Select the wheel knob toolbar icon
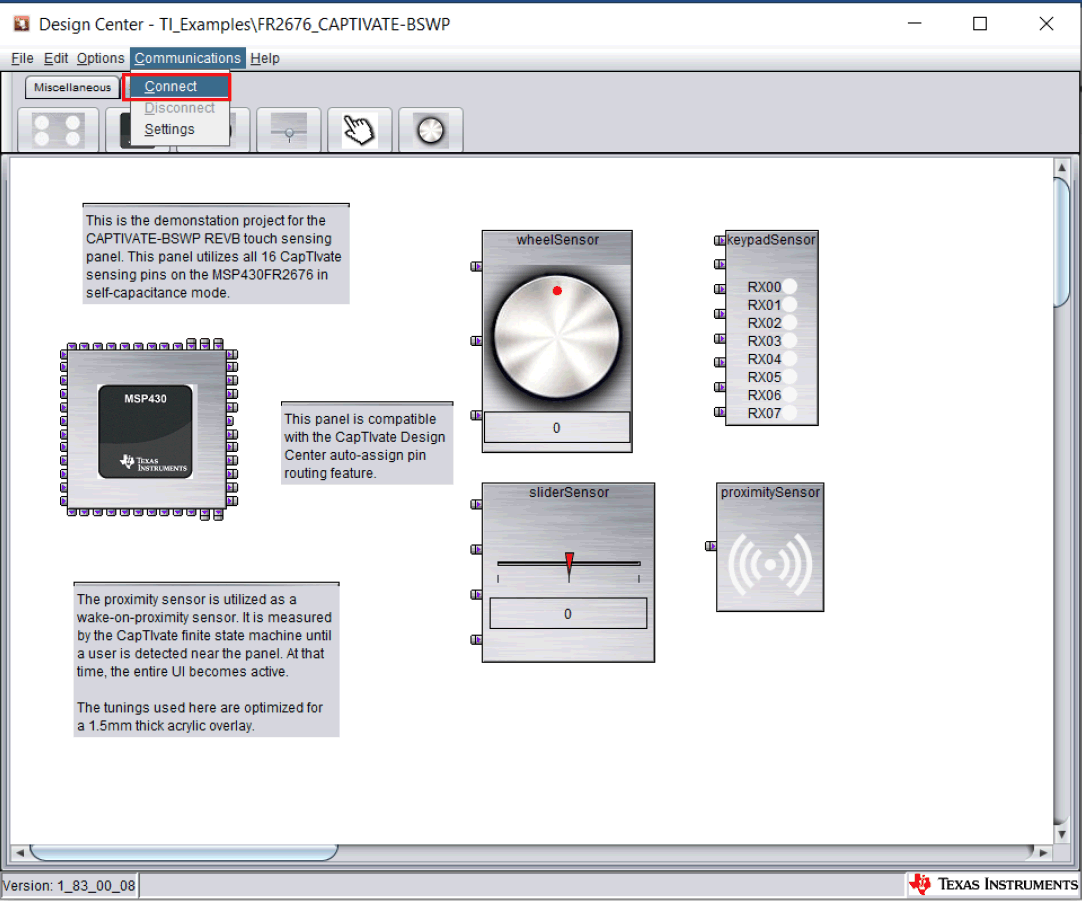This screenshot has width=1082, height=901. [x=430, y=130]
